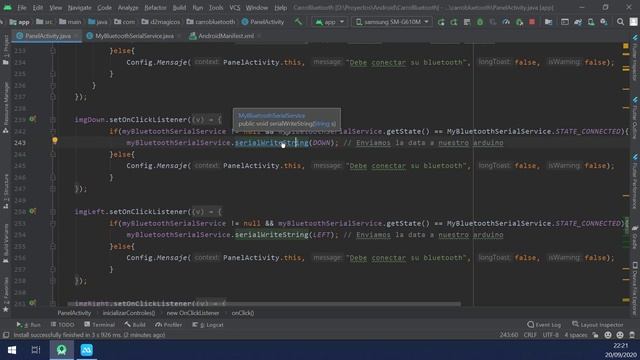Click Apply Changes and Restart Activity icon
Image resolution: width=640 pixels, height=360 pixels.
point(454,22)
